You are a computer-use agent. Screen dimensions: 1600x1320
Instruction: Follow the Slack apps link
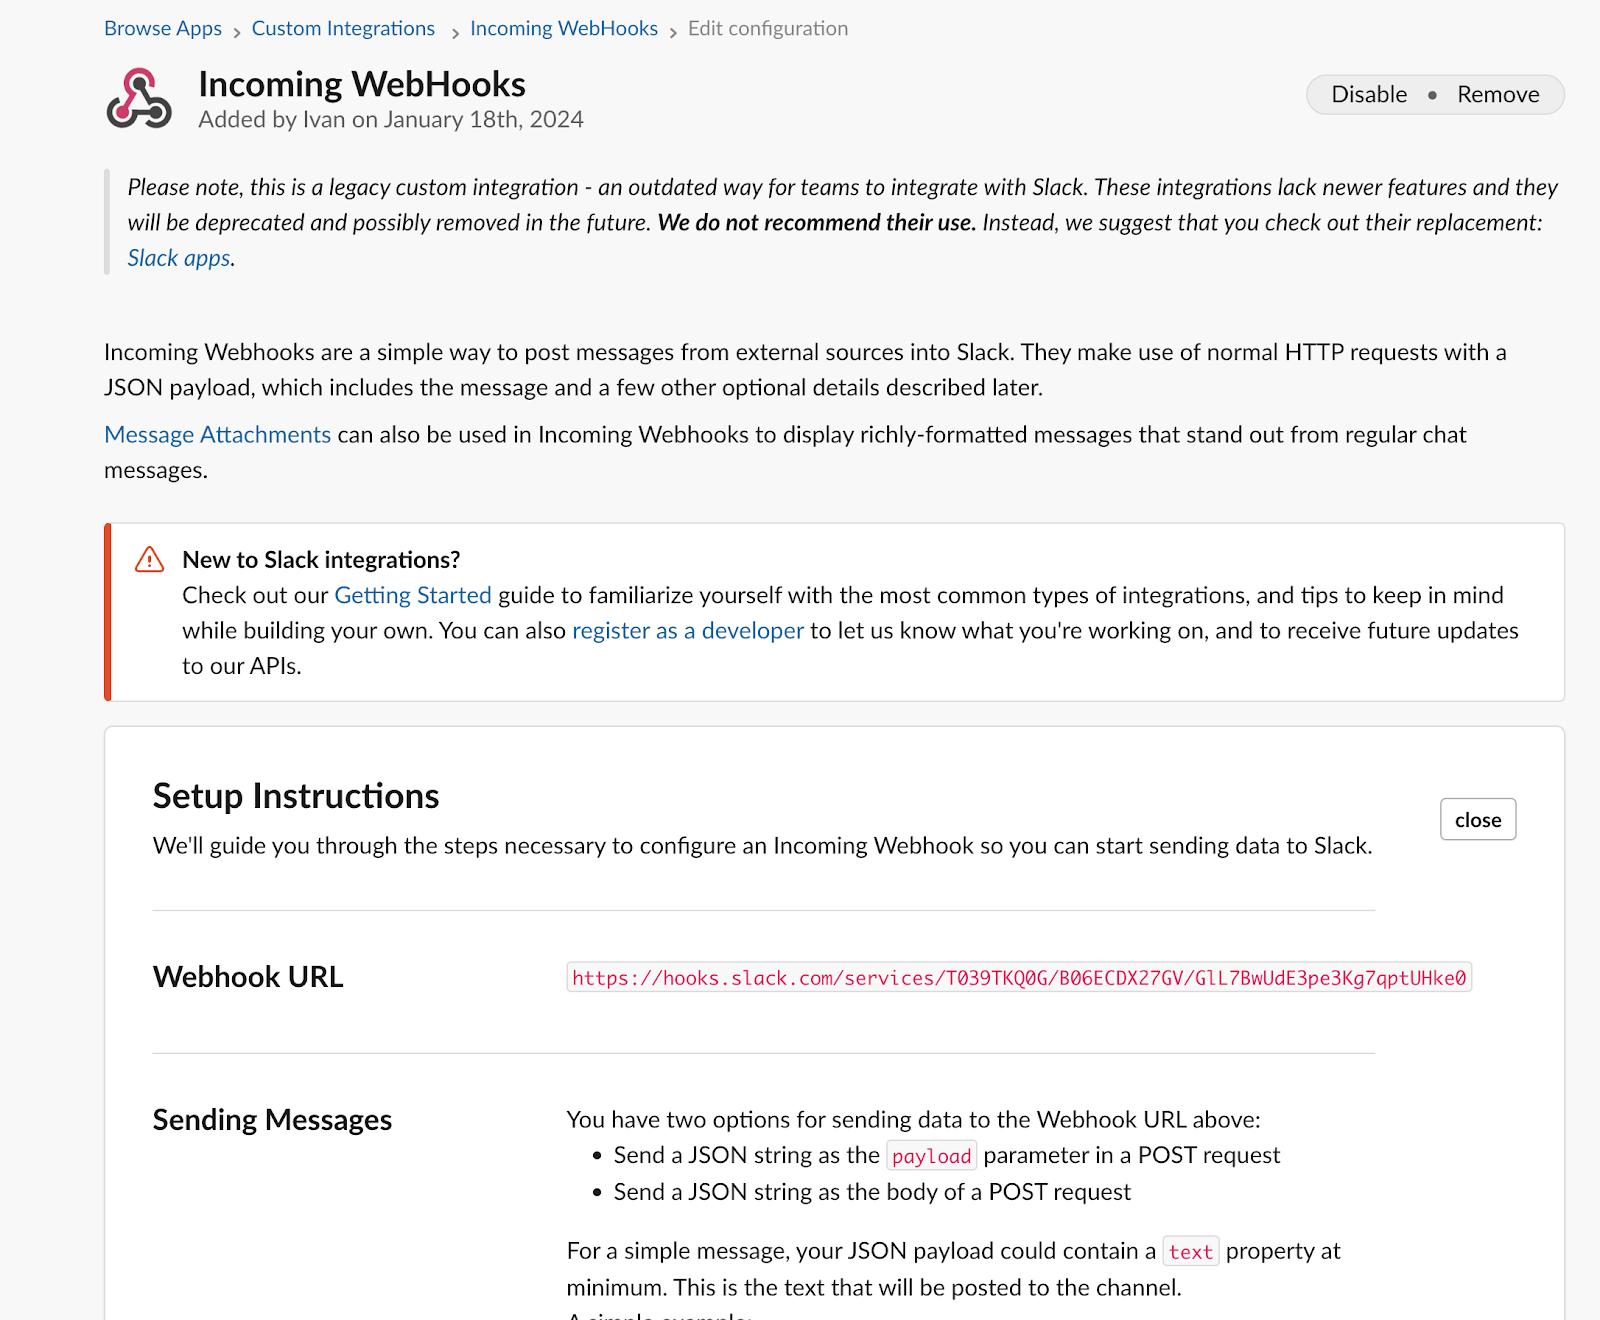point(179,258)
